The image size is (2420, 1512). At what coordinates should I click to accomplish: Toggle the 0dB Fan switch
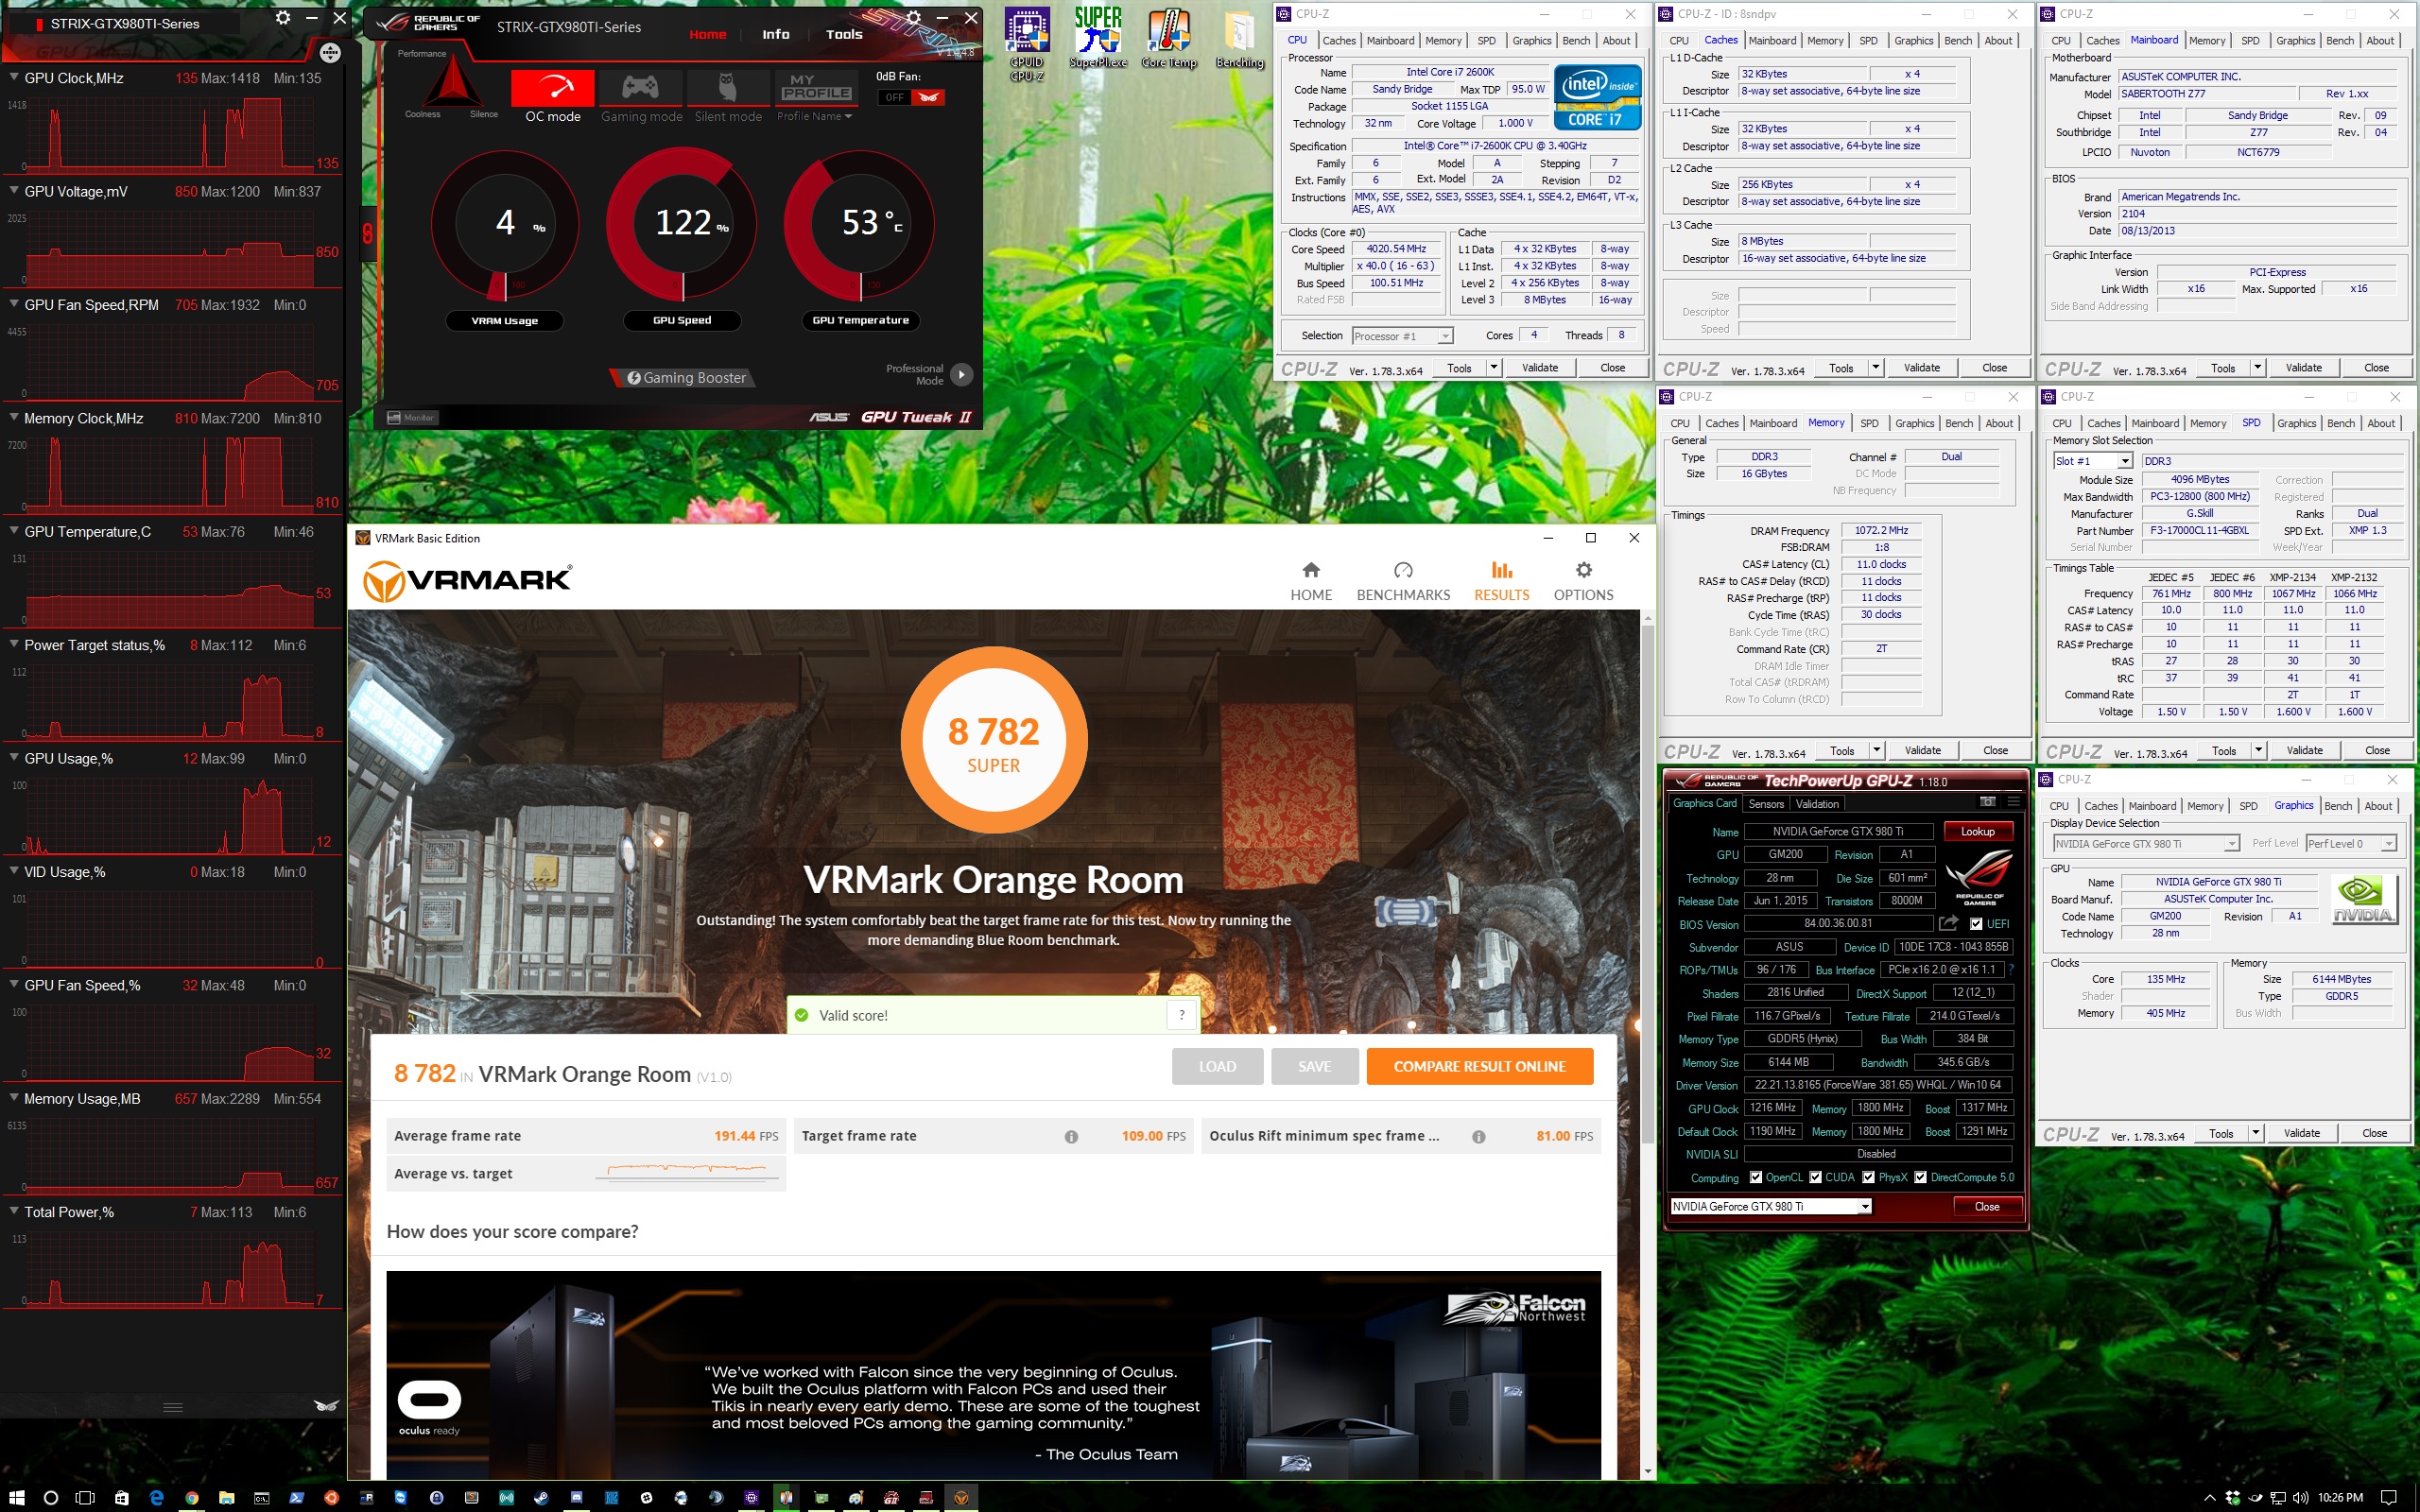tap(911, 97)
